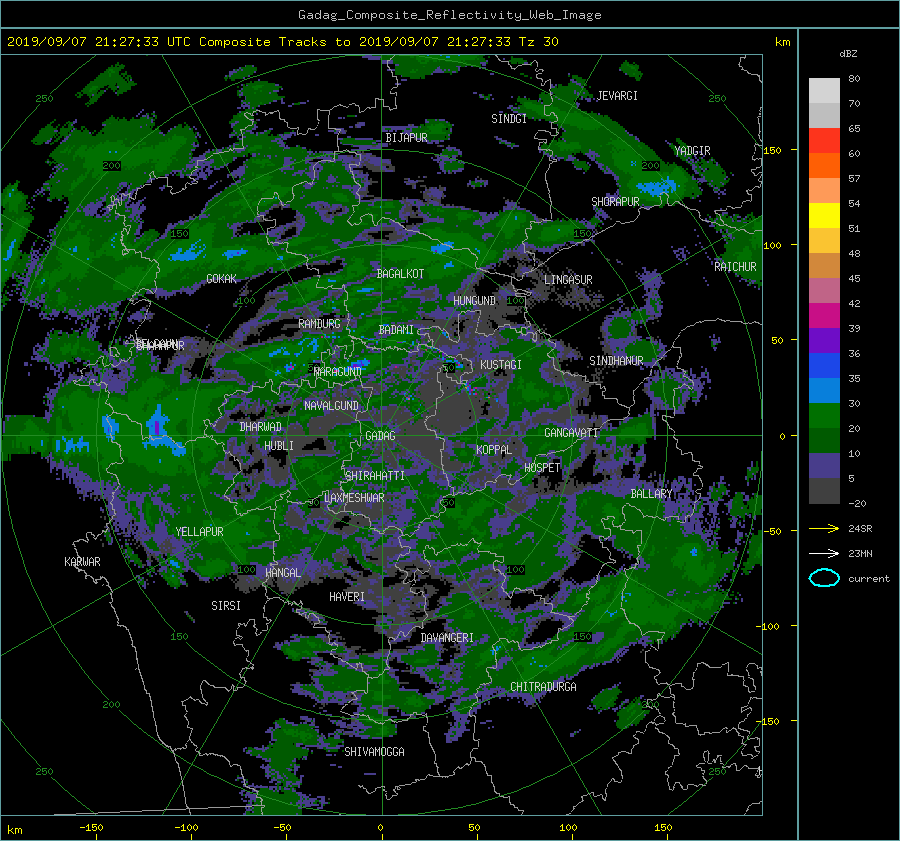
Task: Click the LINGASUR city label
Action: [x=568, y=280]
